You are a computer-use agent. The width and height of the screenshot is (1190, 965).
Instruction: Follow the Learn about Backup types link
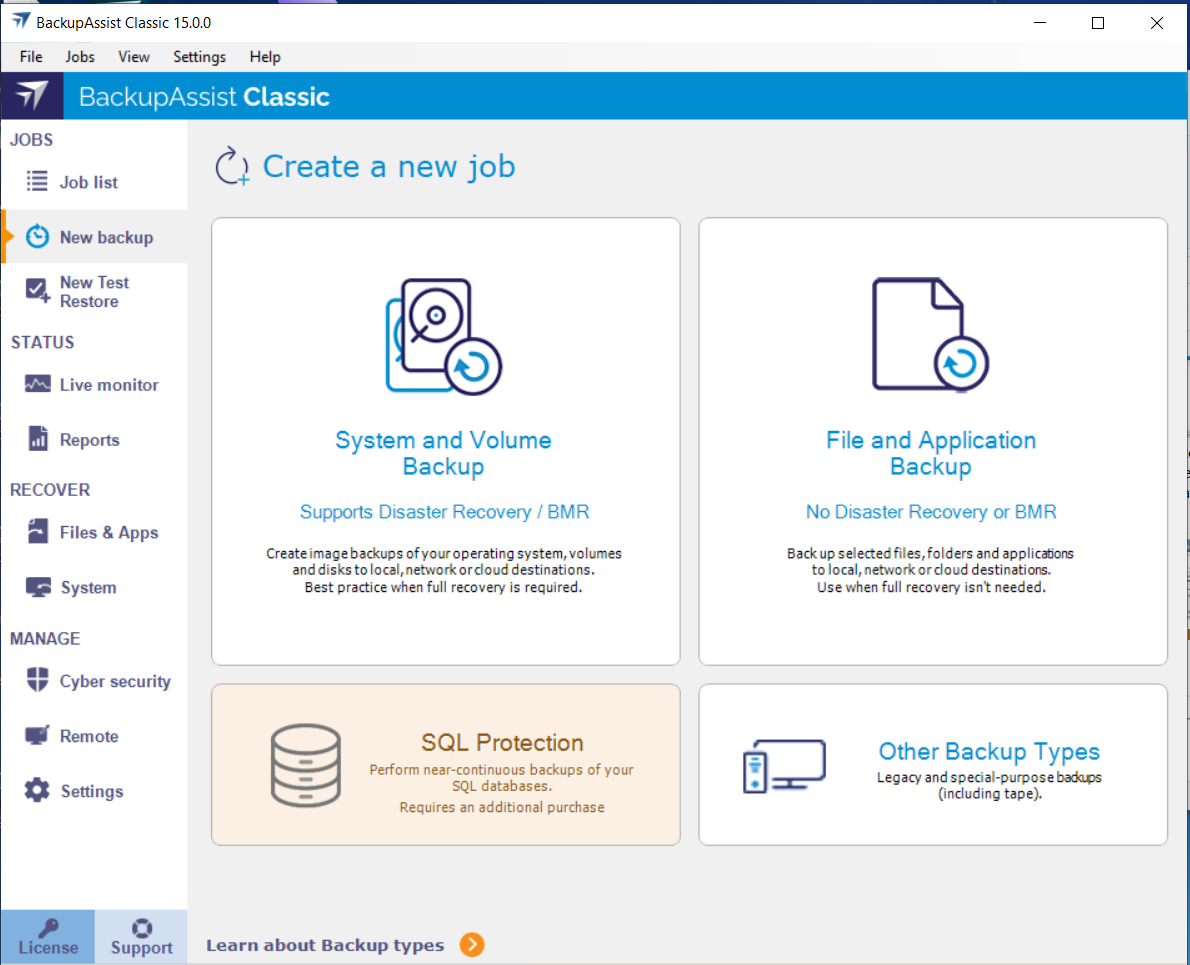tap(325, 945)
